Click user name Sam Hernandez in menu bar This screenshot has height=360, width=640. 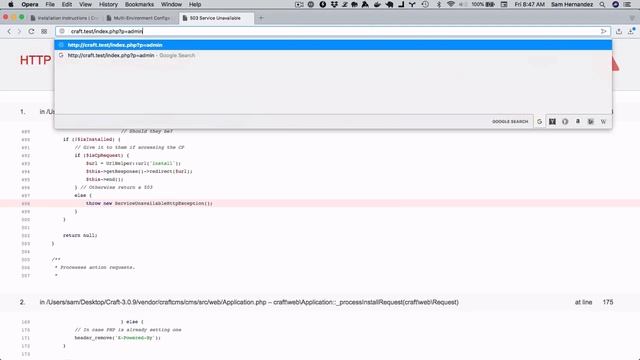click(x=572, y=4)
